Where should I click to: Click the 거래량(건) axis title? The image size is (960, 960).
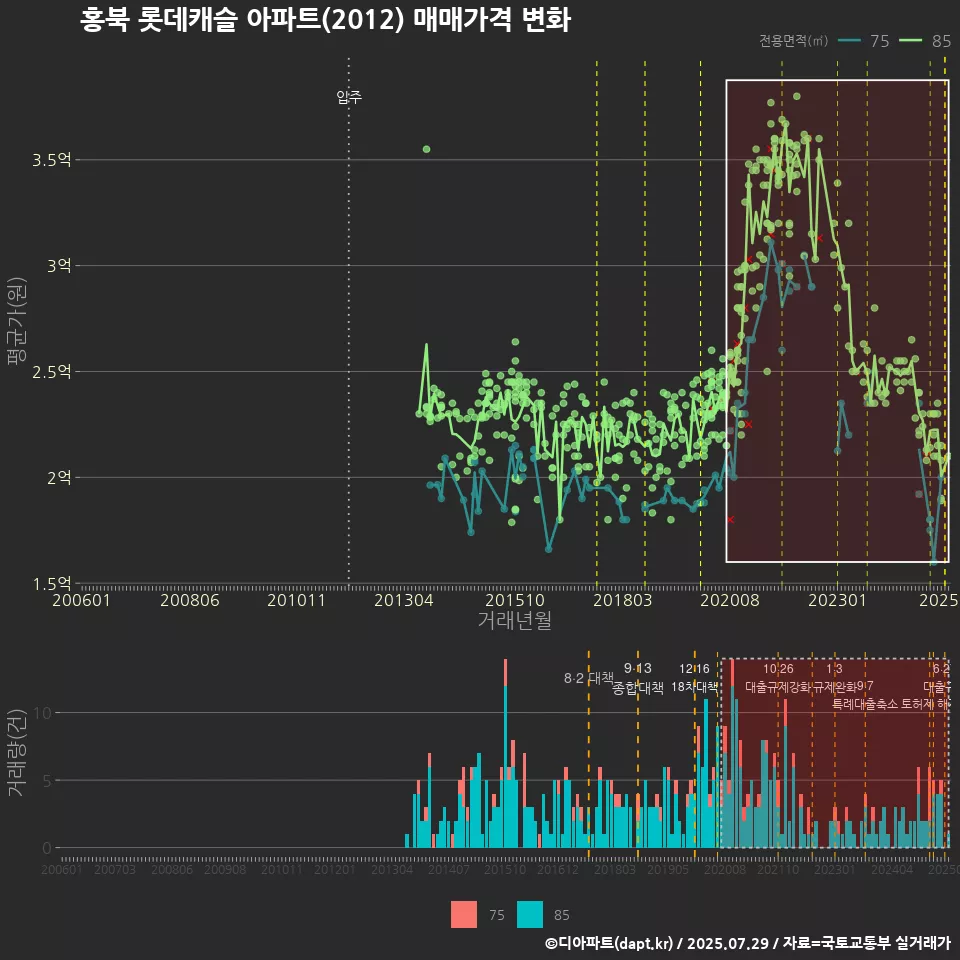pos(17,753)
